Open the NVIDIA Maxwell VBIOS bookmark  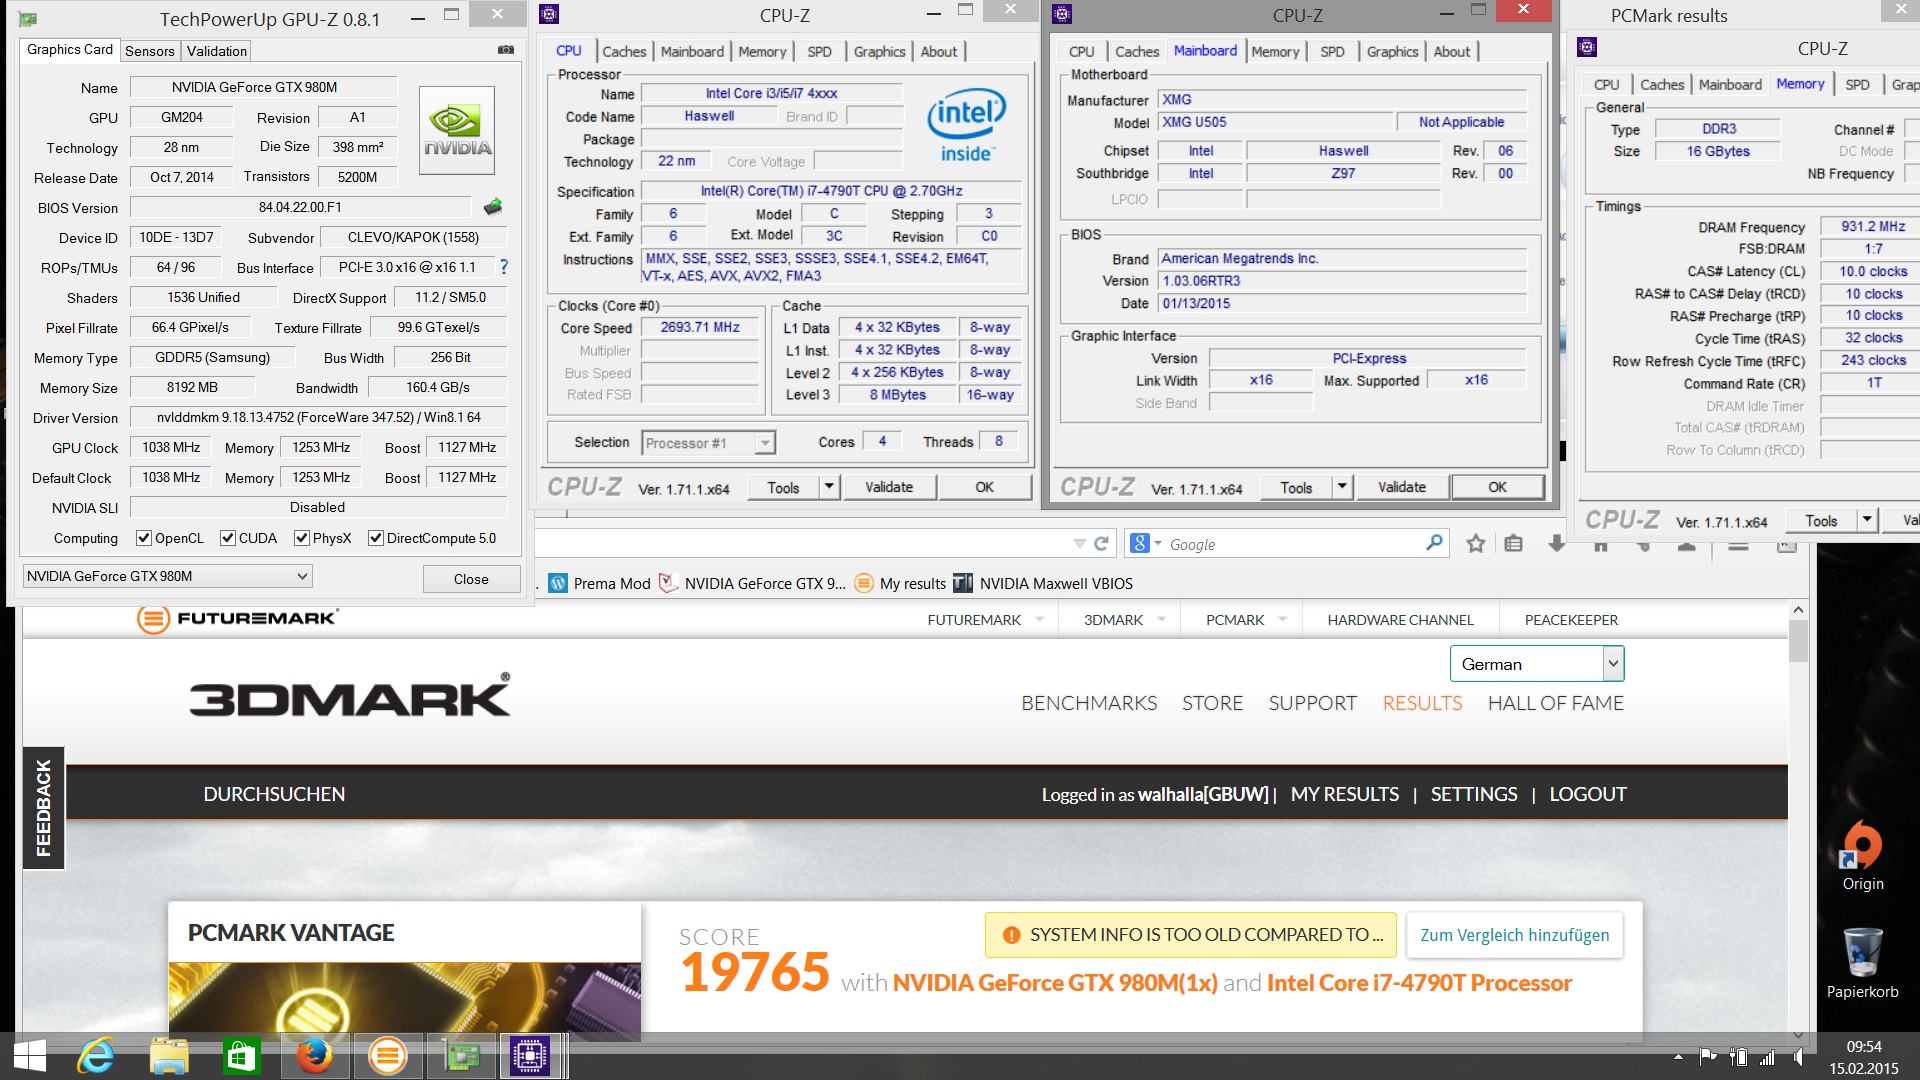pos(1043,583)
